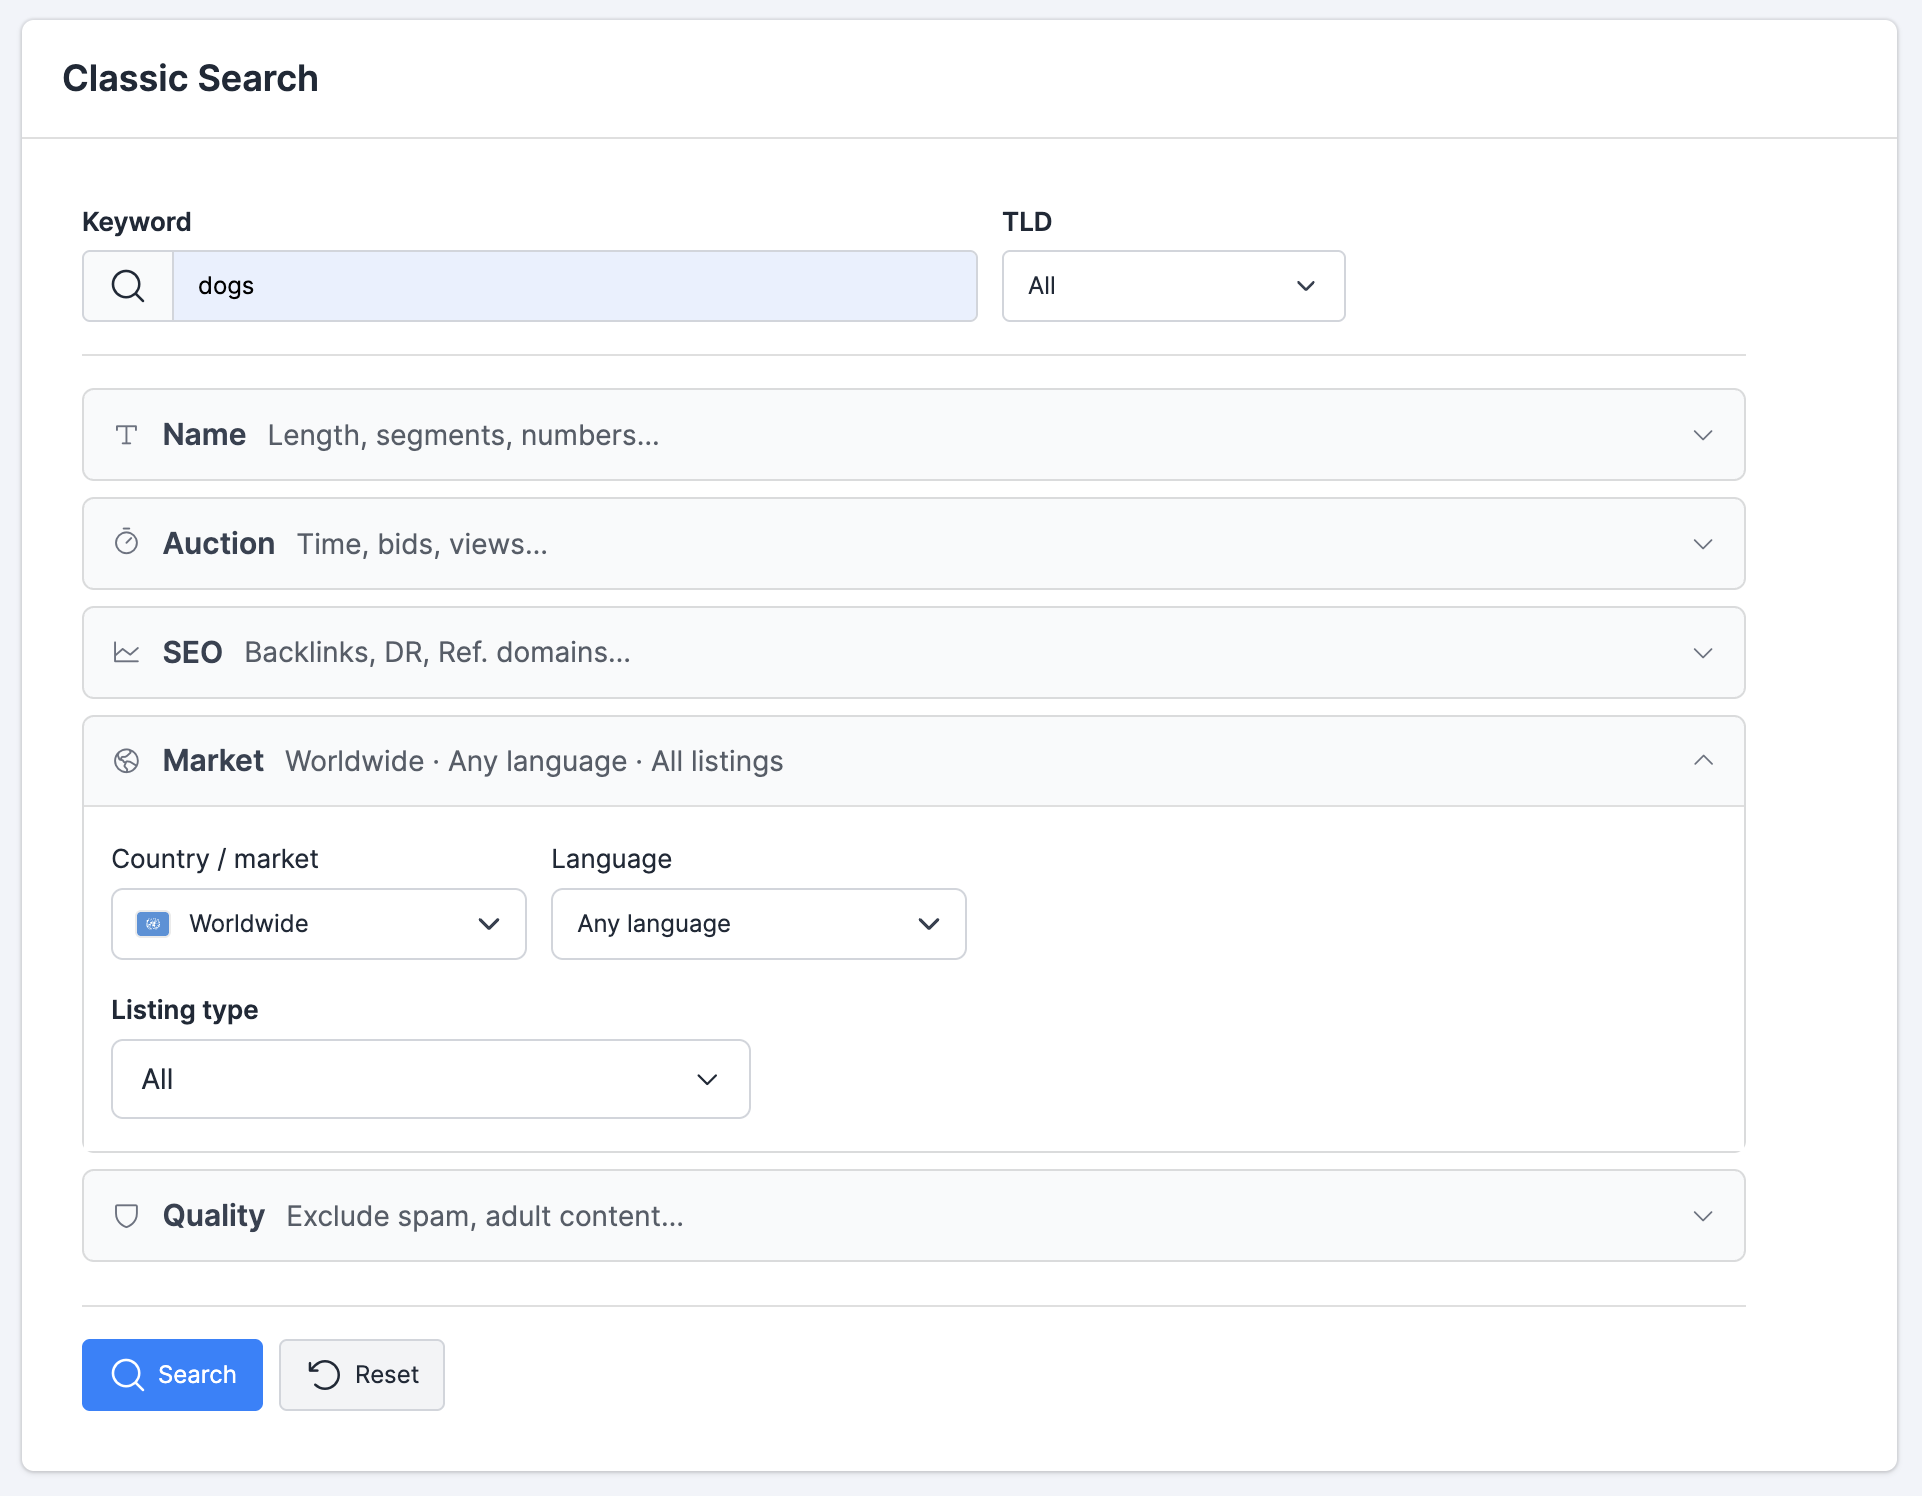
Task: Click the 'Time, bids, views...' description
Action: pyautogui.click(x=422, y=544)
